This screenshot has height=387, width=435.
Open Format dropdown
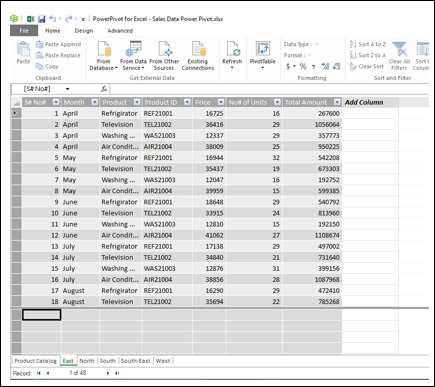pos(310,55)
